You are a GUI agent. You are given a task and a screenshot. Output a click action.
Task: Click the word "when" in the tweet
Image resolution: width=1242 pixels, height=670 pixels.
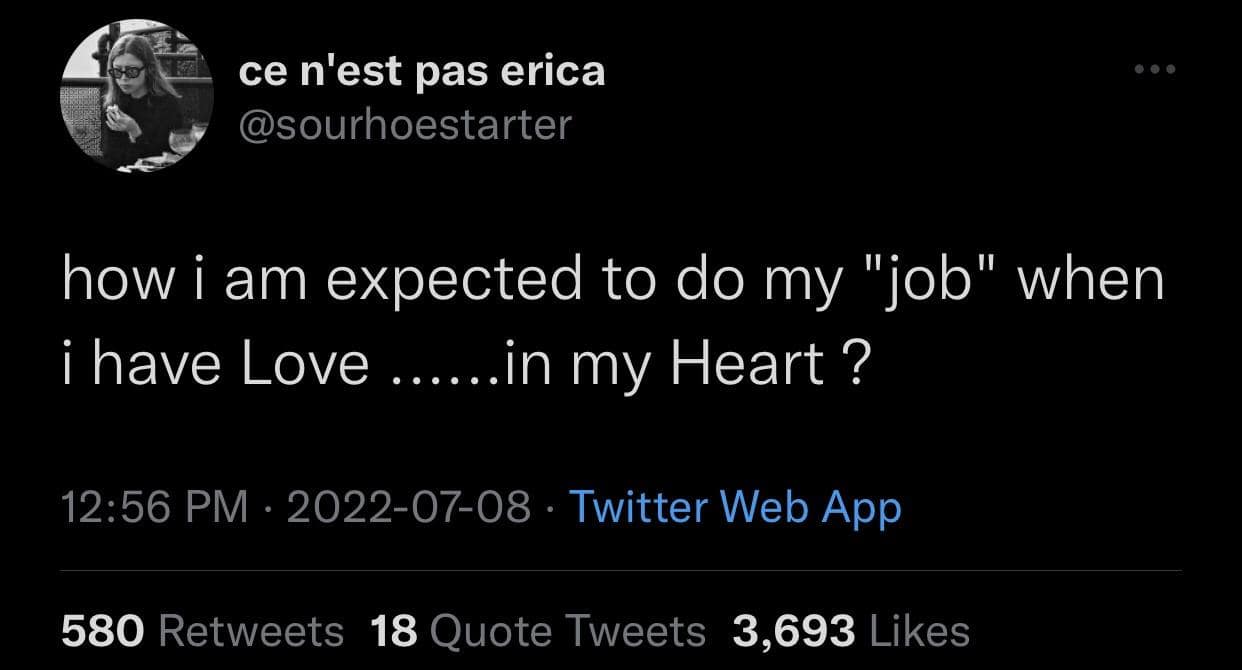pyautogui.click(x=1092, y=282)
